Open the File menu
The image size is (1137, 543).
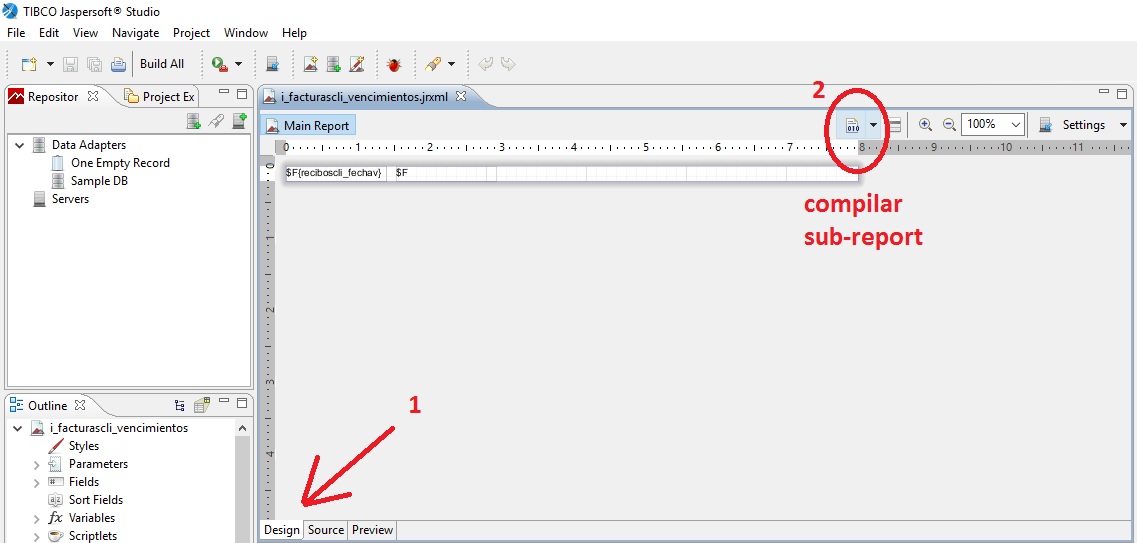16,33
